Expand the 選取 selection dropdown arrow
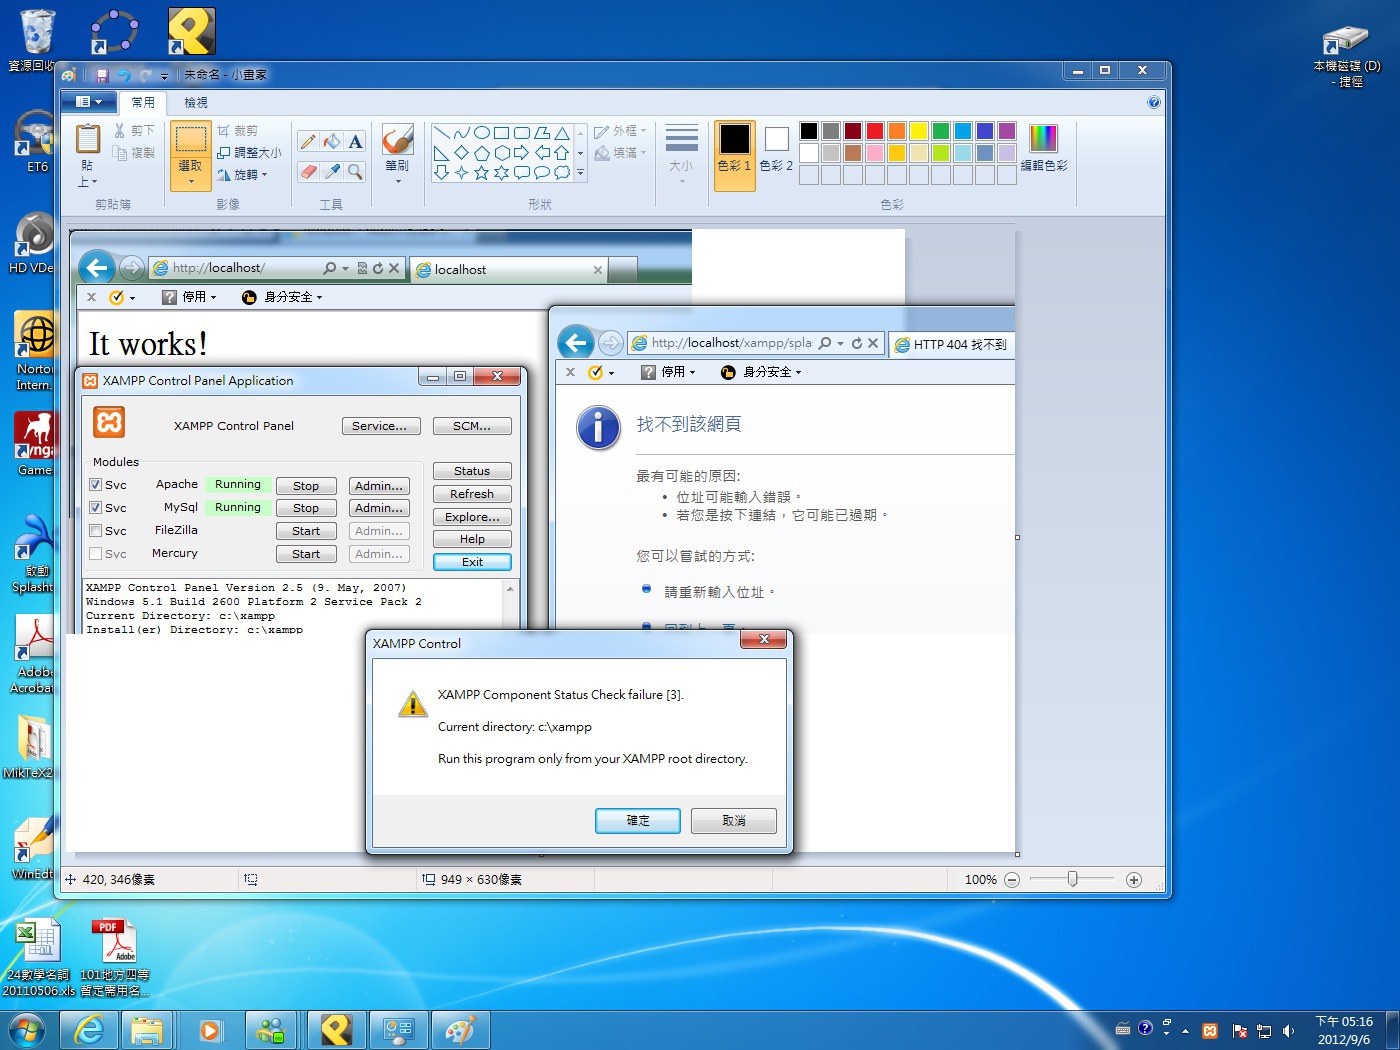Image resolution: width=1400 pixels, height=1050 pixels. 191,181
